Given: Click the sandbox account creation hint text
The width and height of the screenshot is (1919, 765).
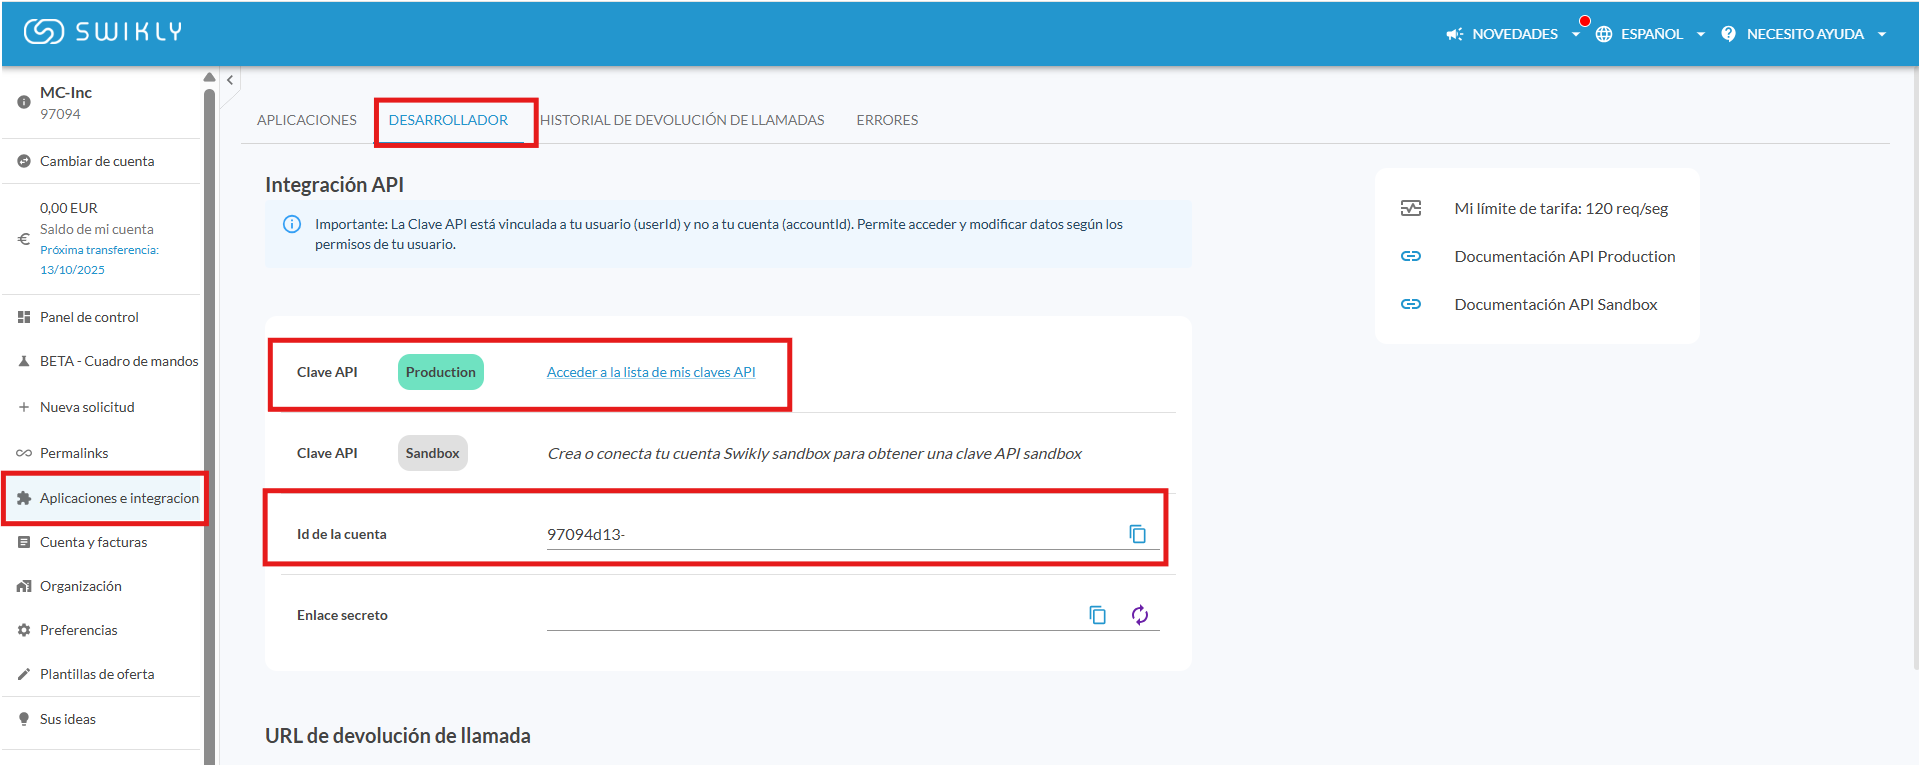Looking at the screenshot, I should [x=814, y=453].
